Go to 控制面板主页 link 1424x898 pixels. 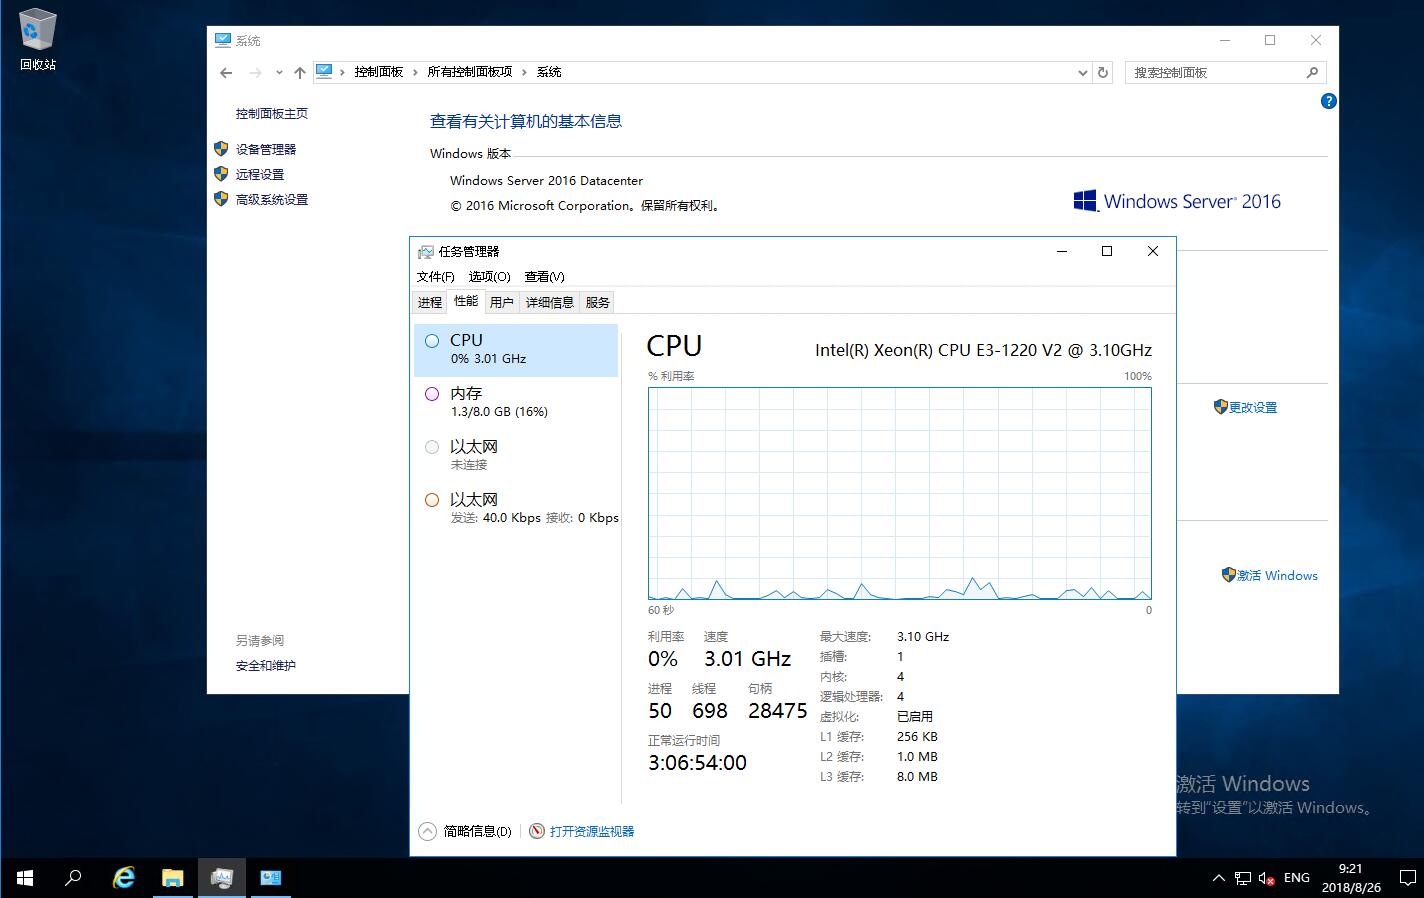272,114
